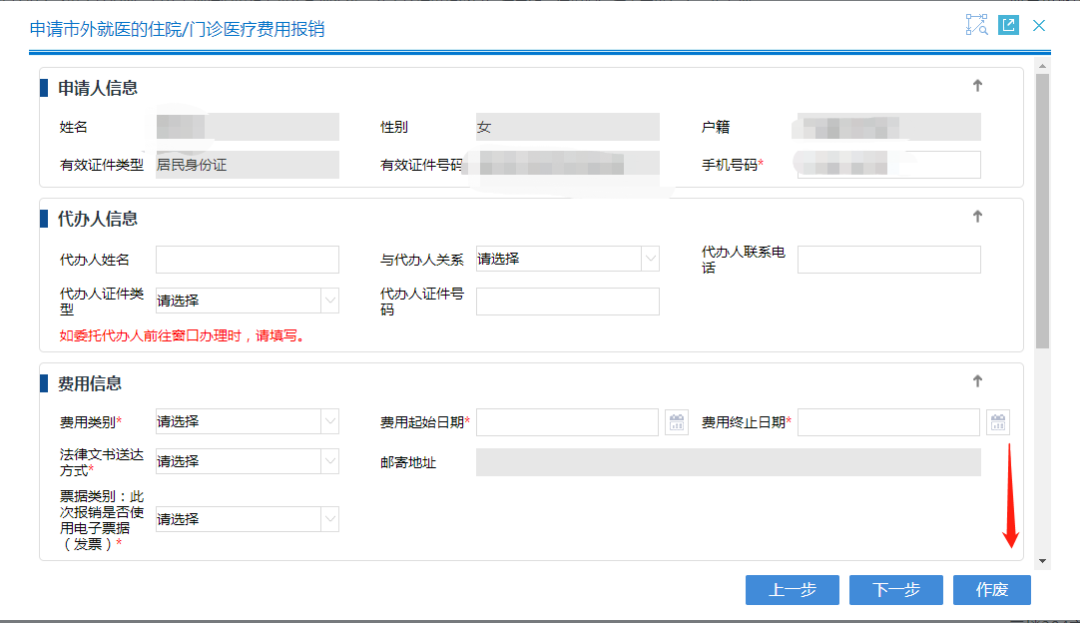1080x623 pixels.
Task: Click the 代办人姓名 input field
Action: [x=247, y=258]
